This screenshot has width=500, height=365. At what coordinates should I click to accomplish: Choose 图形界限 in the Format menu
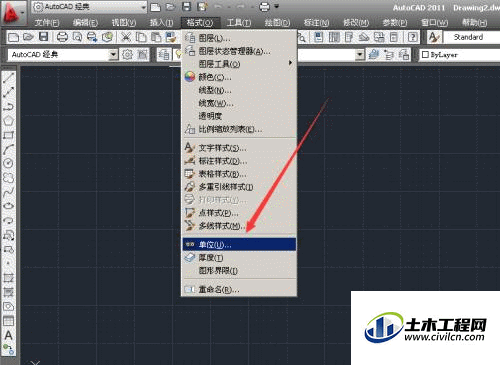point(239,270)
